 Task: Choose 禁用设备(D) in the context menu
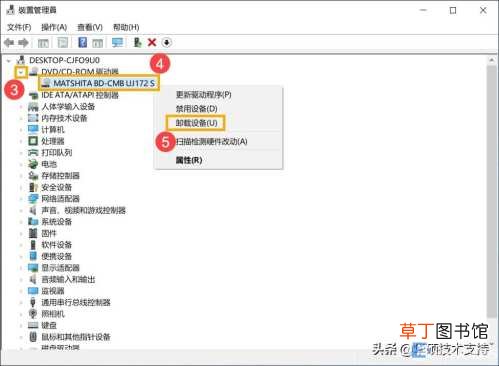(196, 109)
